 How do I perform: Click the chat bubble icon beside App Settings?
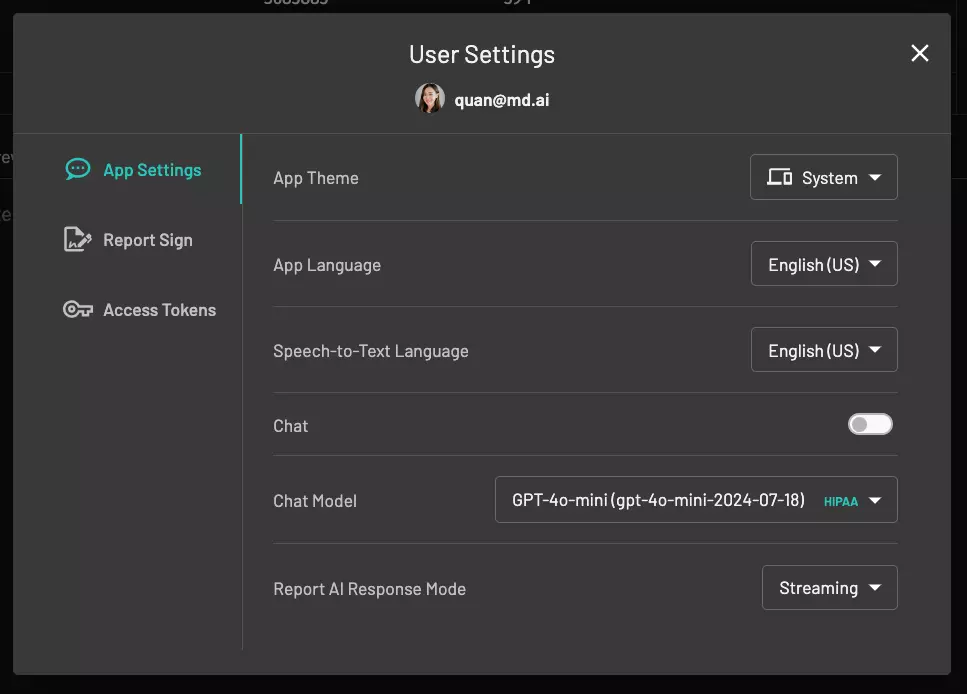[77, 169]
